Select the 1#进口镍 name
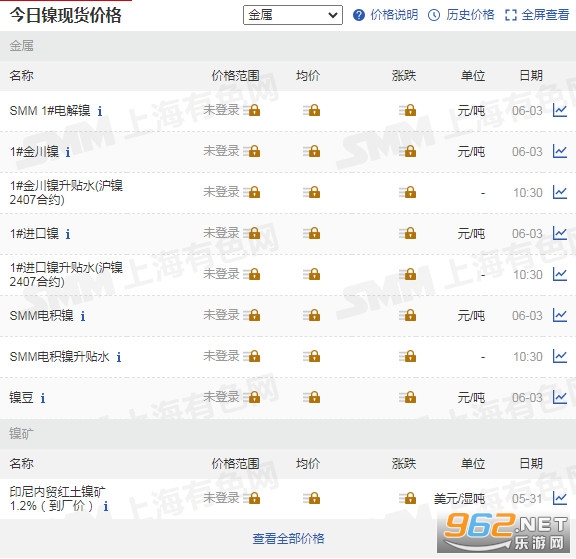 [34, 234]
